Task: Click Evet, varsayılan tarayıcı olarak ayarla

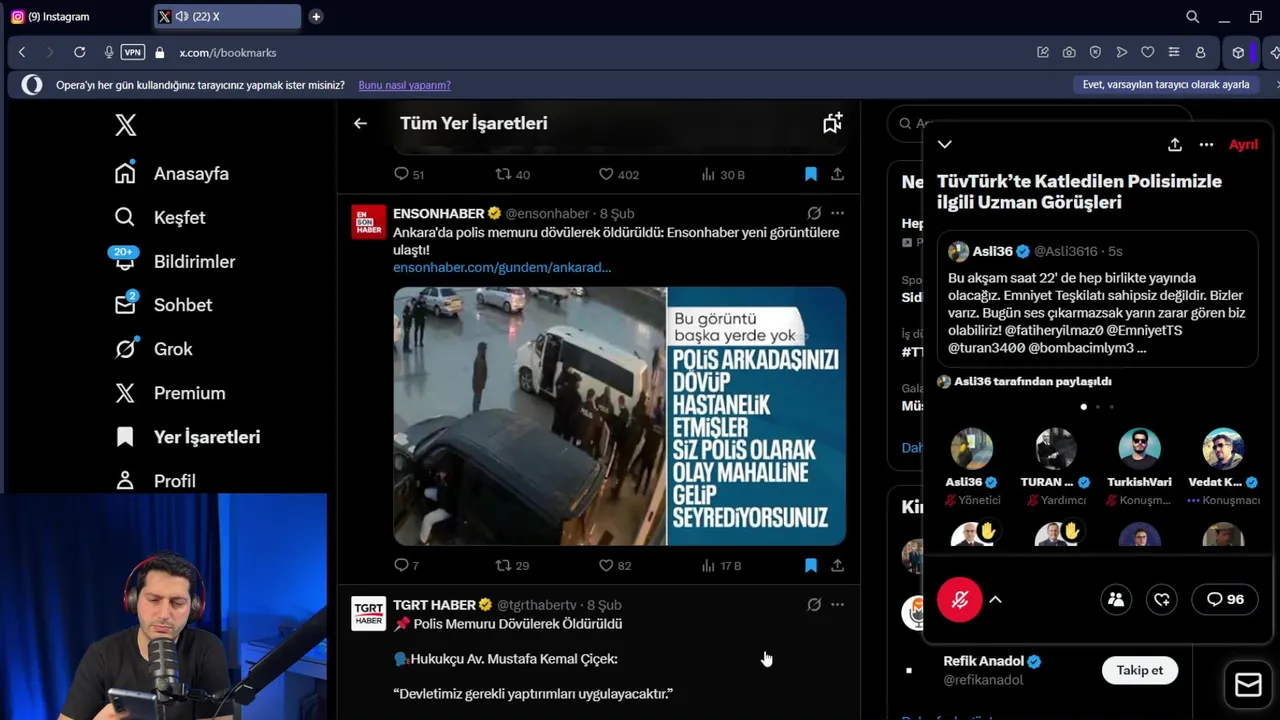Action: click(1166, 85)
